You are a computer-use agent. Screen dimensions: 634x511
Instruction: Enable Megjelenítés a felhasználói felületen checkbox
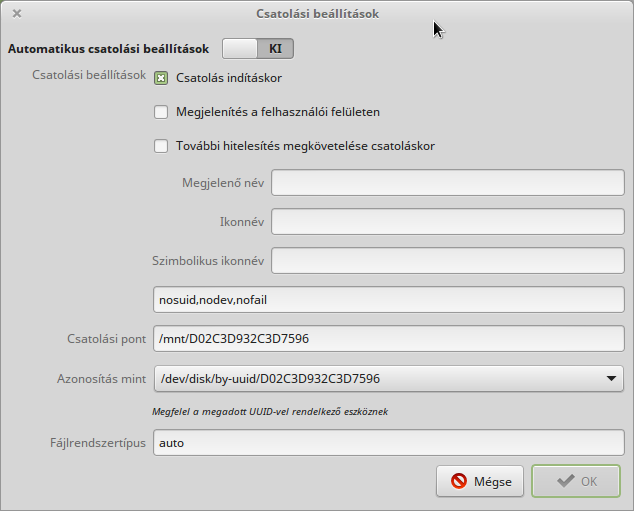(x=161, y=112)
